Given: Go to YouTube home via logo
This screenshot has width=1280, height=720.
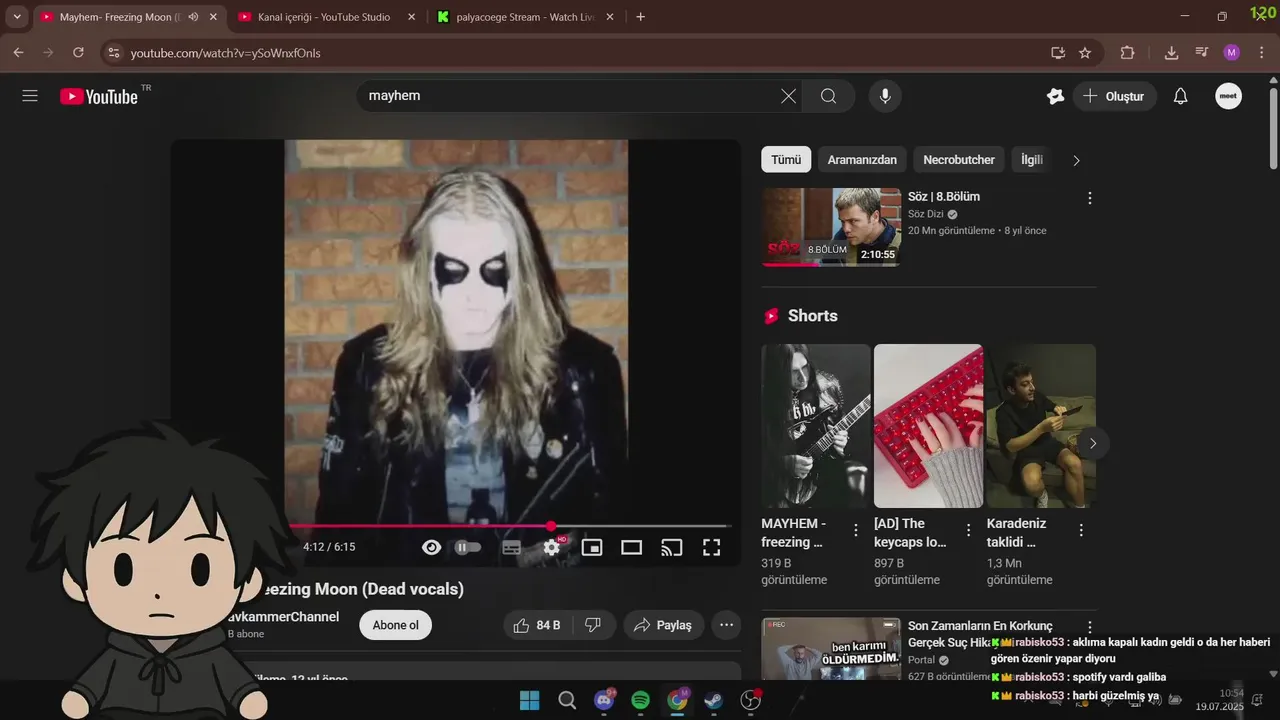Looking at the screenshot, I should (98, 96).
